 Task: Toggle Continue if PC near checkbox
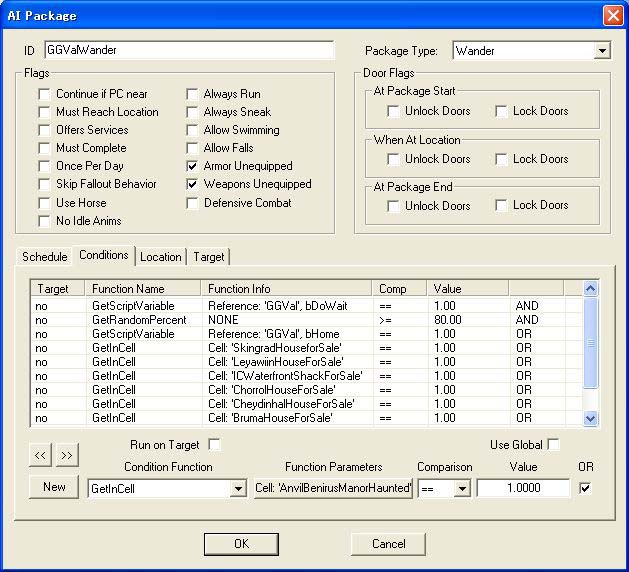tap(44, 94)
